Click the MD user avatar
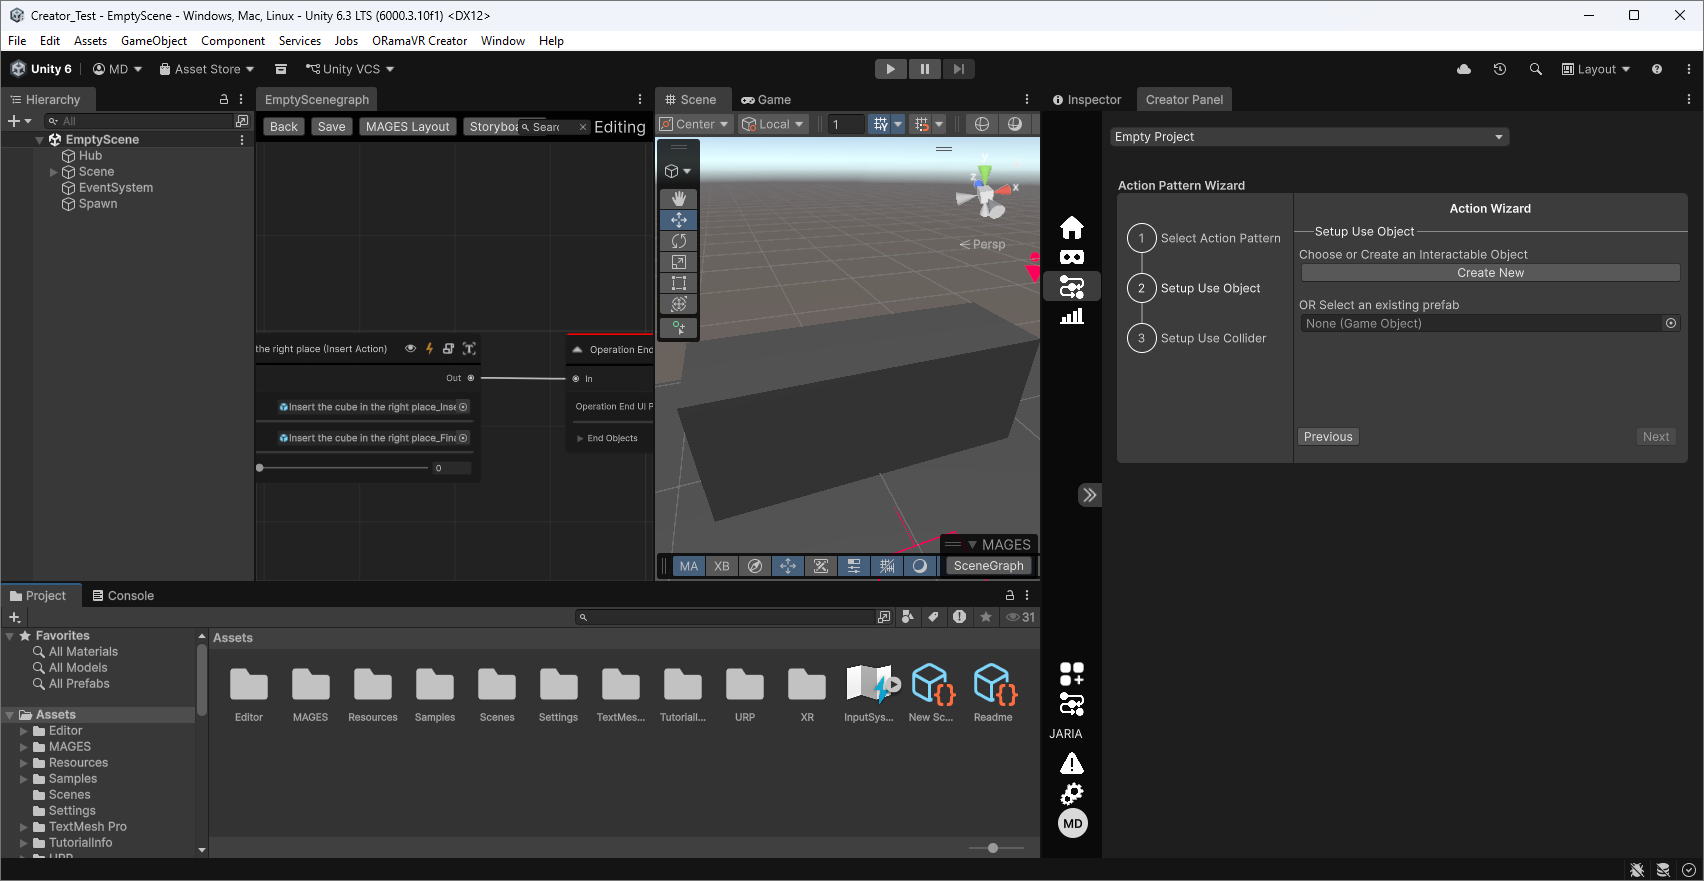The width and height of the screenshot is (1704, 881). coord(1073,824)
